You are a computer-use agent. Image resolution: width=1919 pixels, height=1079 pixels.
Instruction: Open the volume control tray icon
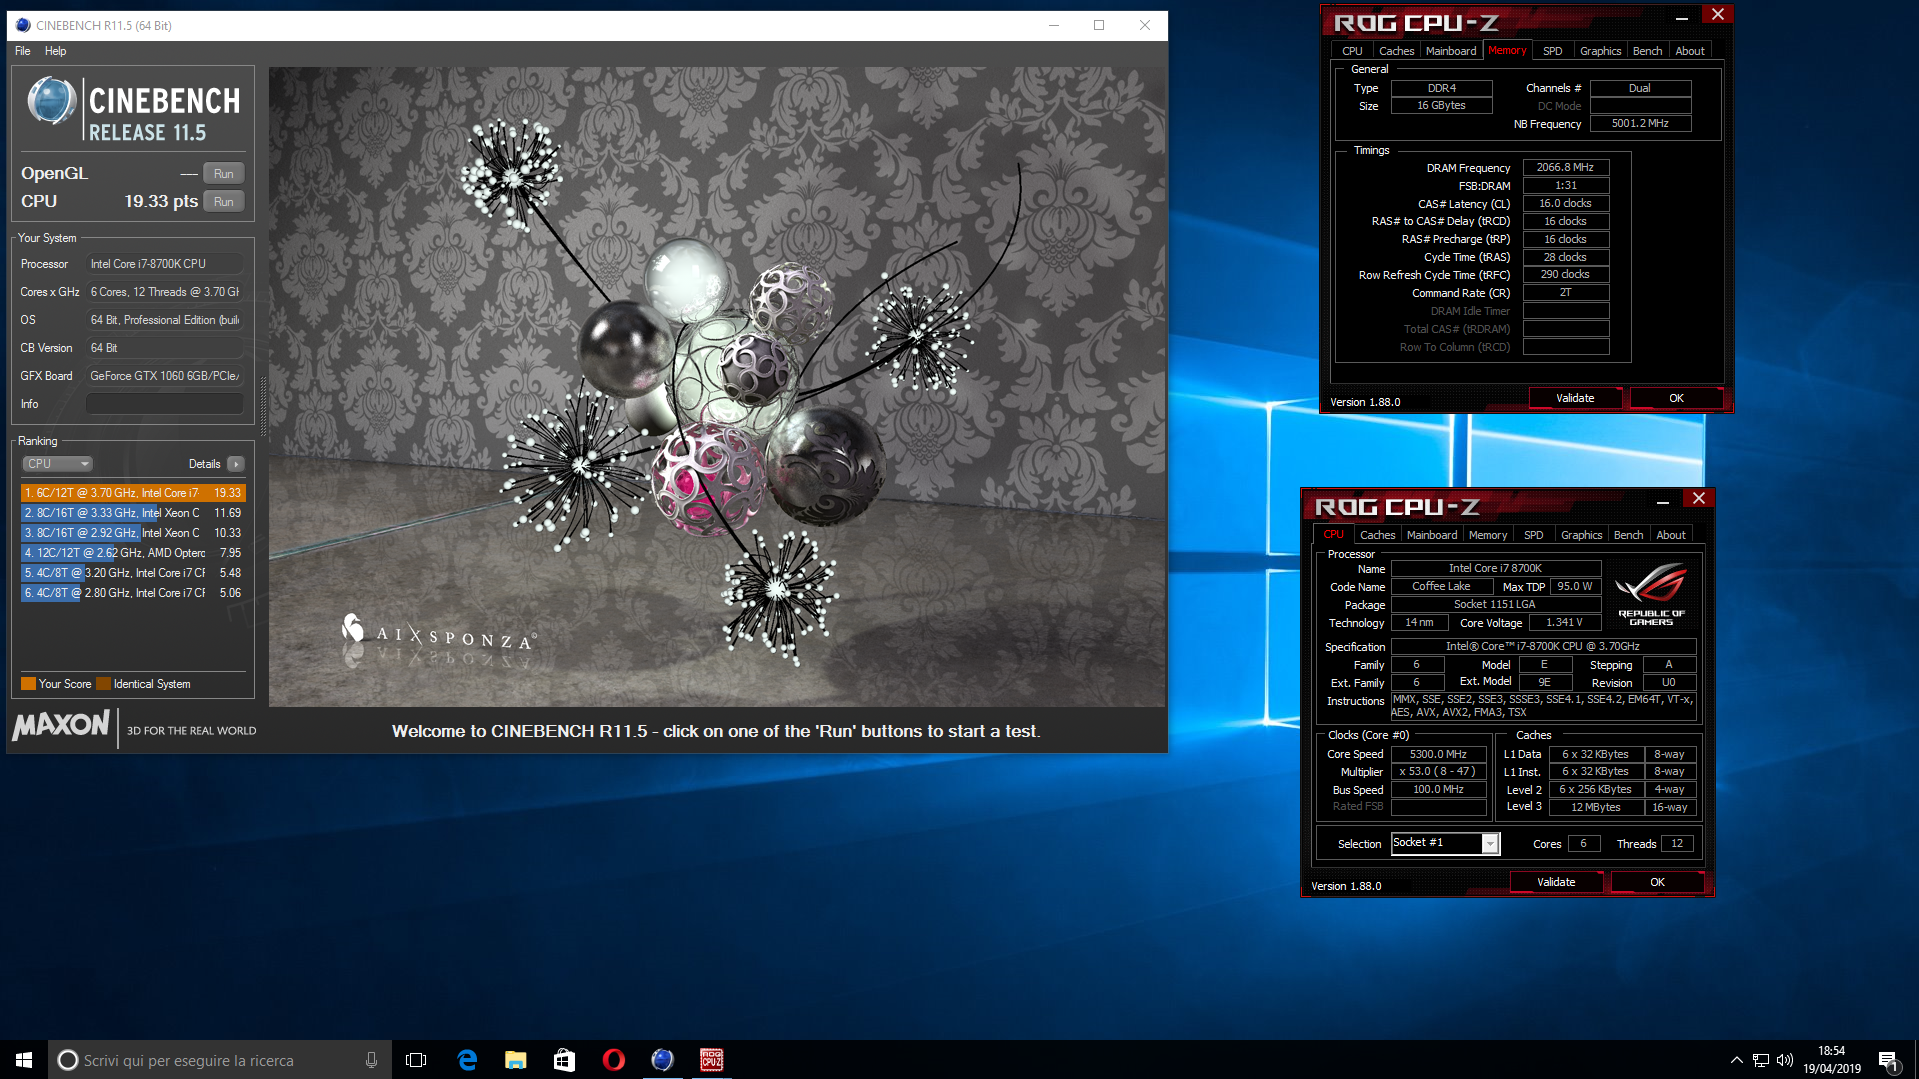point(1785,1060)
